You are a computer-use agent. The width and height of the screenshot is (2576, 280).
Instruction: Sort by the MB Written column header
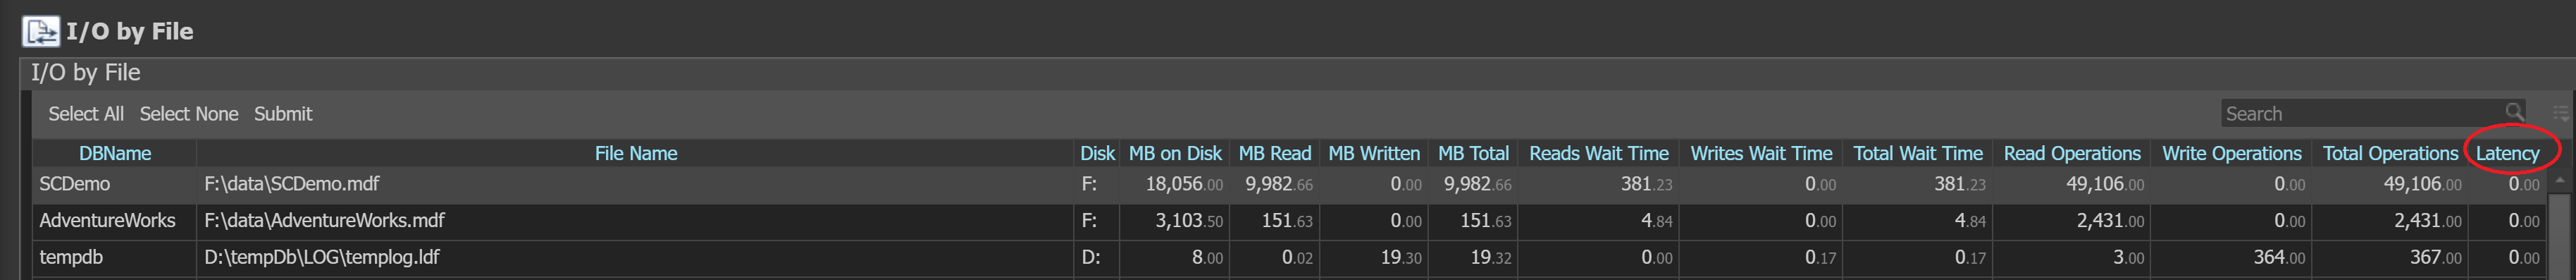coord(1374,153)
